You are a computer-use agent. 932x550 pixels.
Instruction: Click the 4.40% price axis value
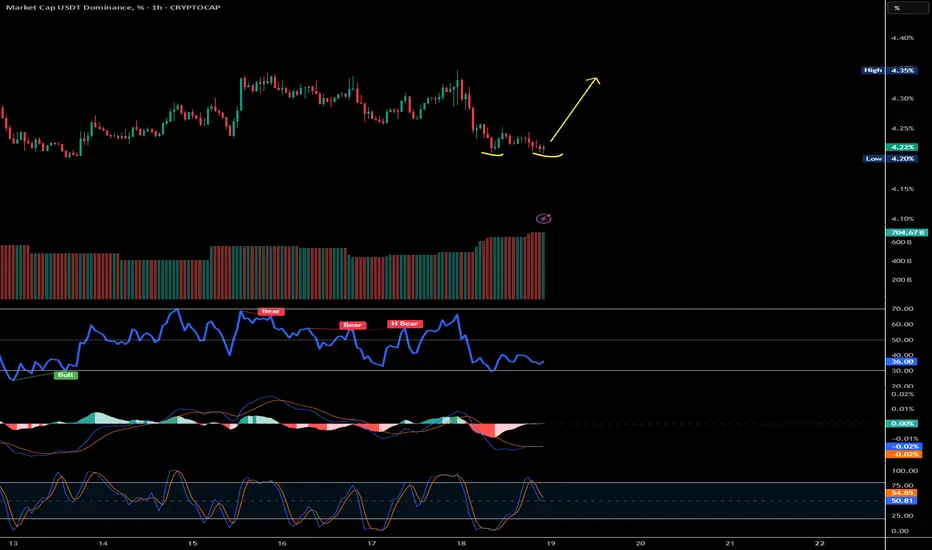[902, 38]
